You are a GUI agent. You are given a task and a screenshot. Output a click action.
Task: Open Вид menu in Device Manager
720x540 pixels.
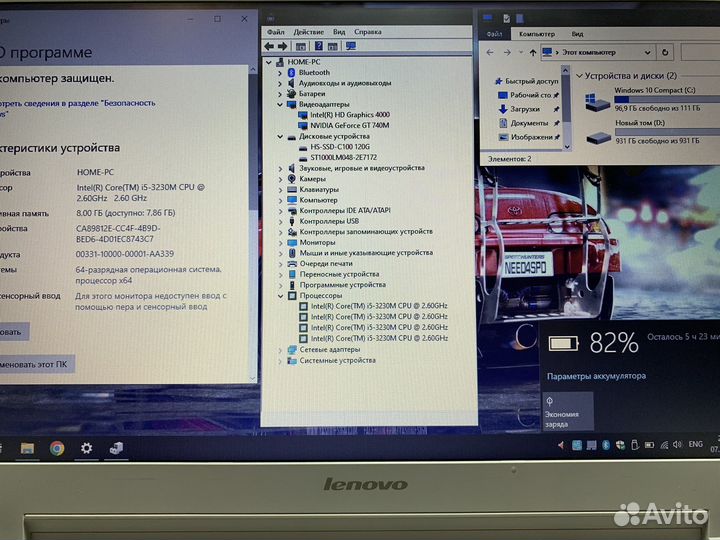(339, 32)
